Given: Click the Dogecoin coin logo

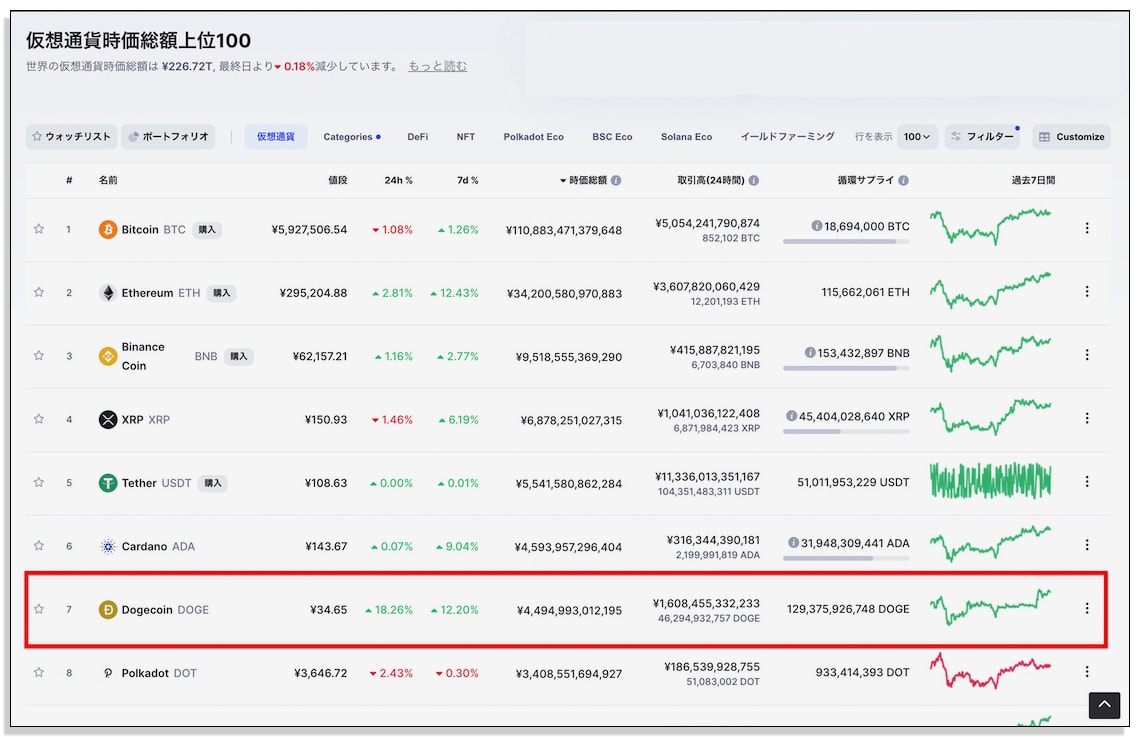Looking at the screenshot, I should click(x=108, y=610).
